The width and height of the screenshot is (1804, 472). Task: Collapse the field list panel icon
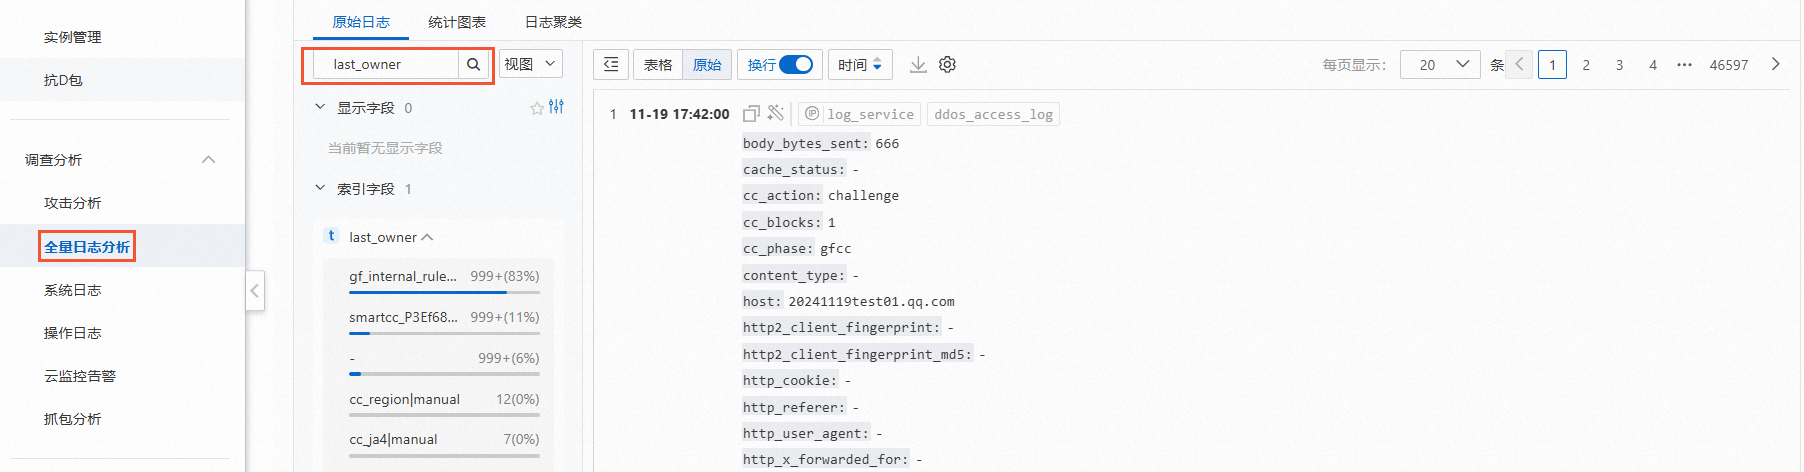[x=612, y=64]
